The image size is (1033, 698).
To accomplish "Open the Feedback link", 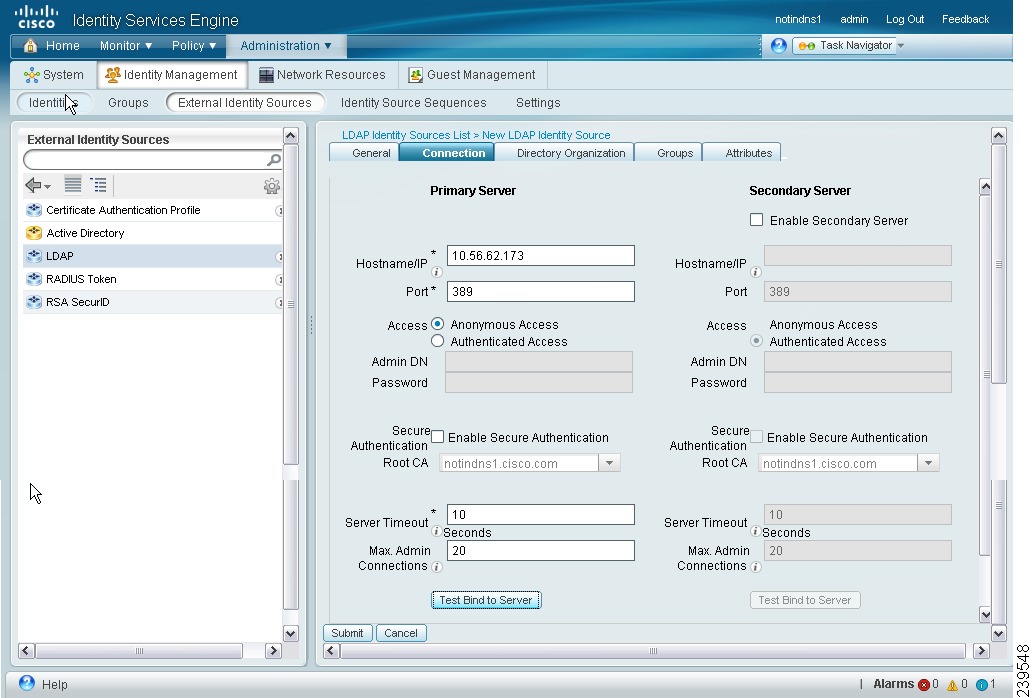I will tap(965, 19).
